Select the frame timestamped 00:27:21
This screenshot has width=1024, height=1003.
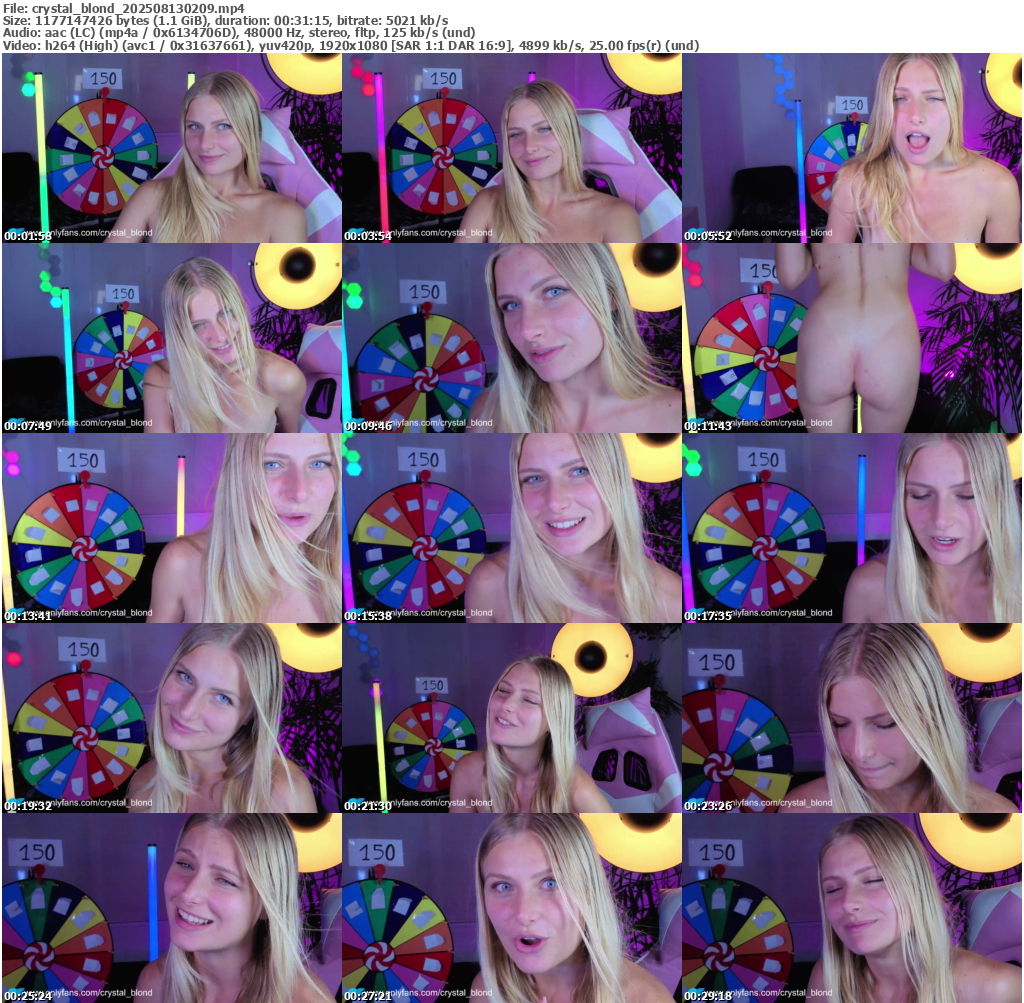pos(512,908)
